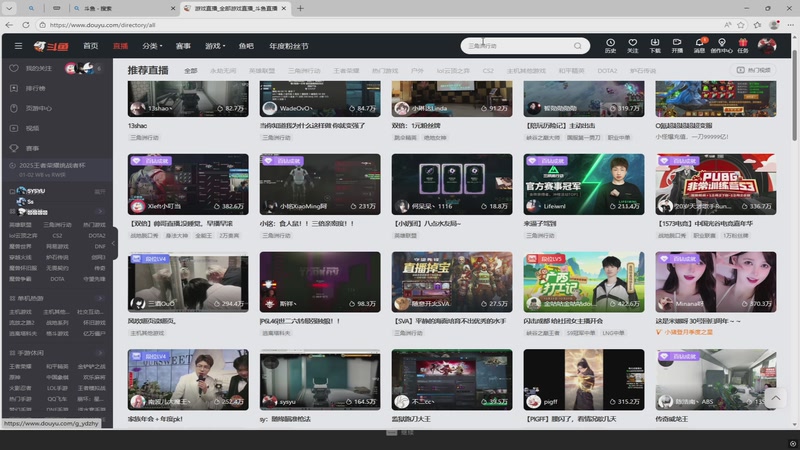The height and width of the screenshot is (450, 800).
Task: Open the user avatar in header
Action: [x=767, y=46]
